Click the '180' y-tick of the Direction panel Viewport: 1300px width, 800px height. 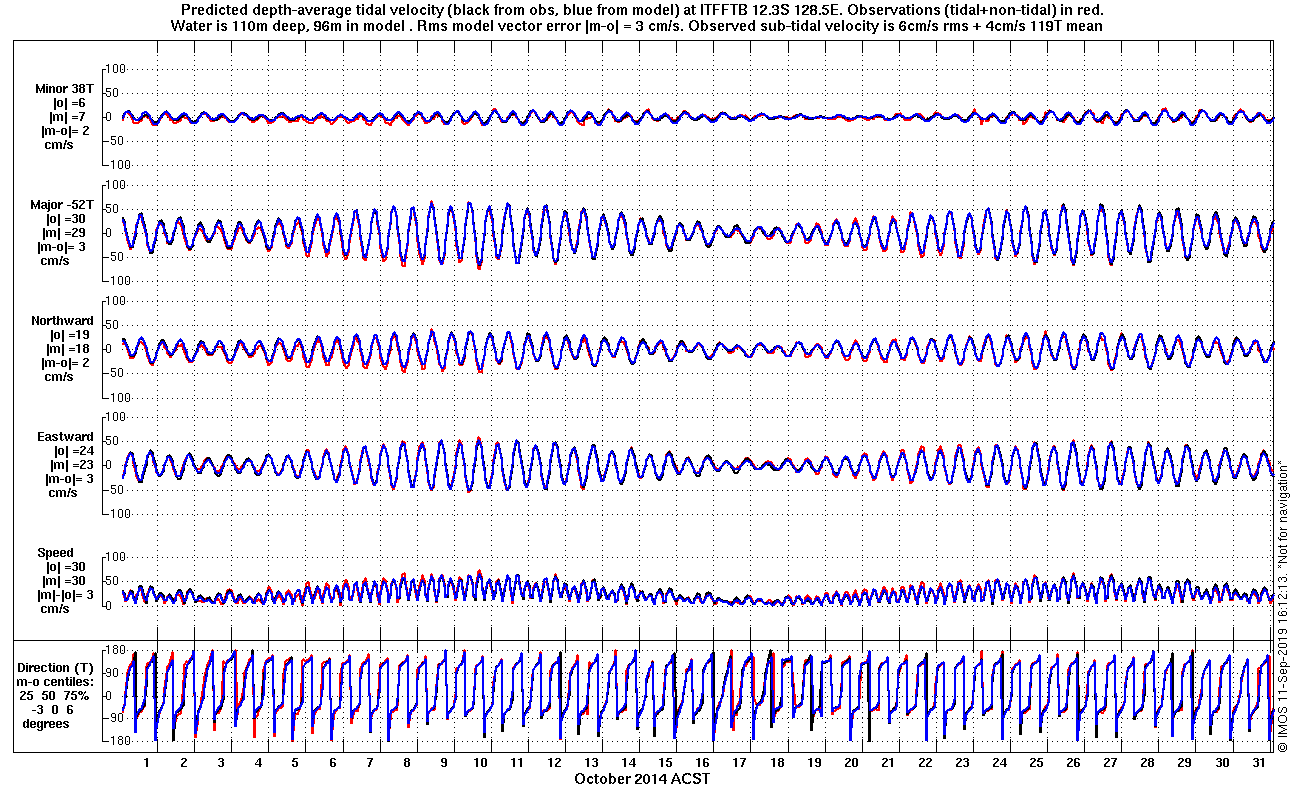pyautogui.click(x=114, y=651)
